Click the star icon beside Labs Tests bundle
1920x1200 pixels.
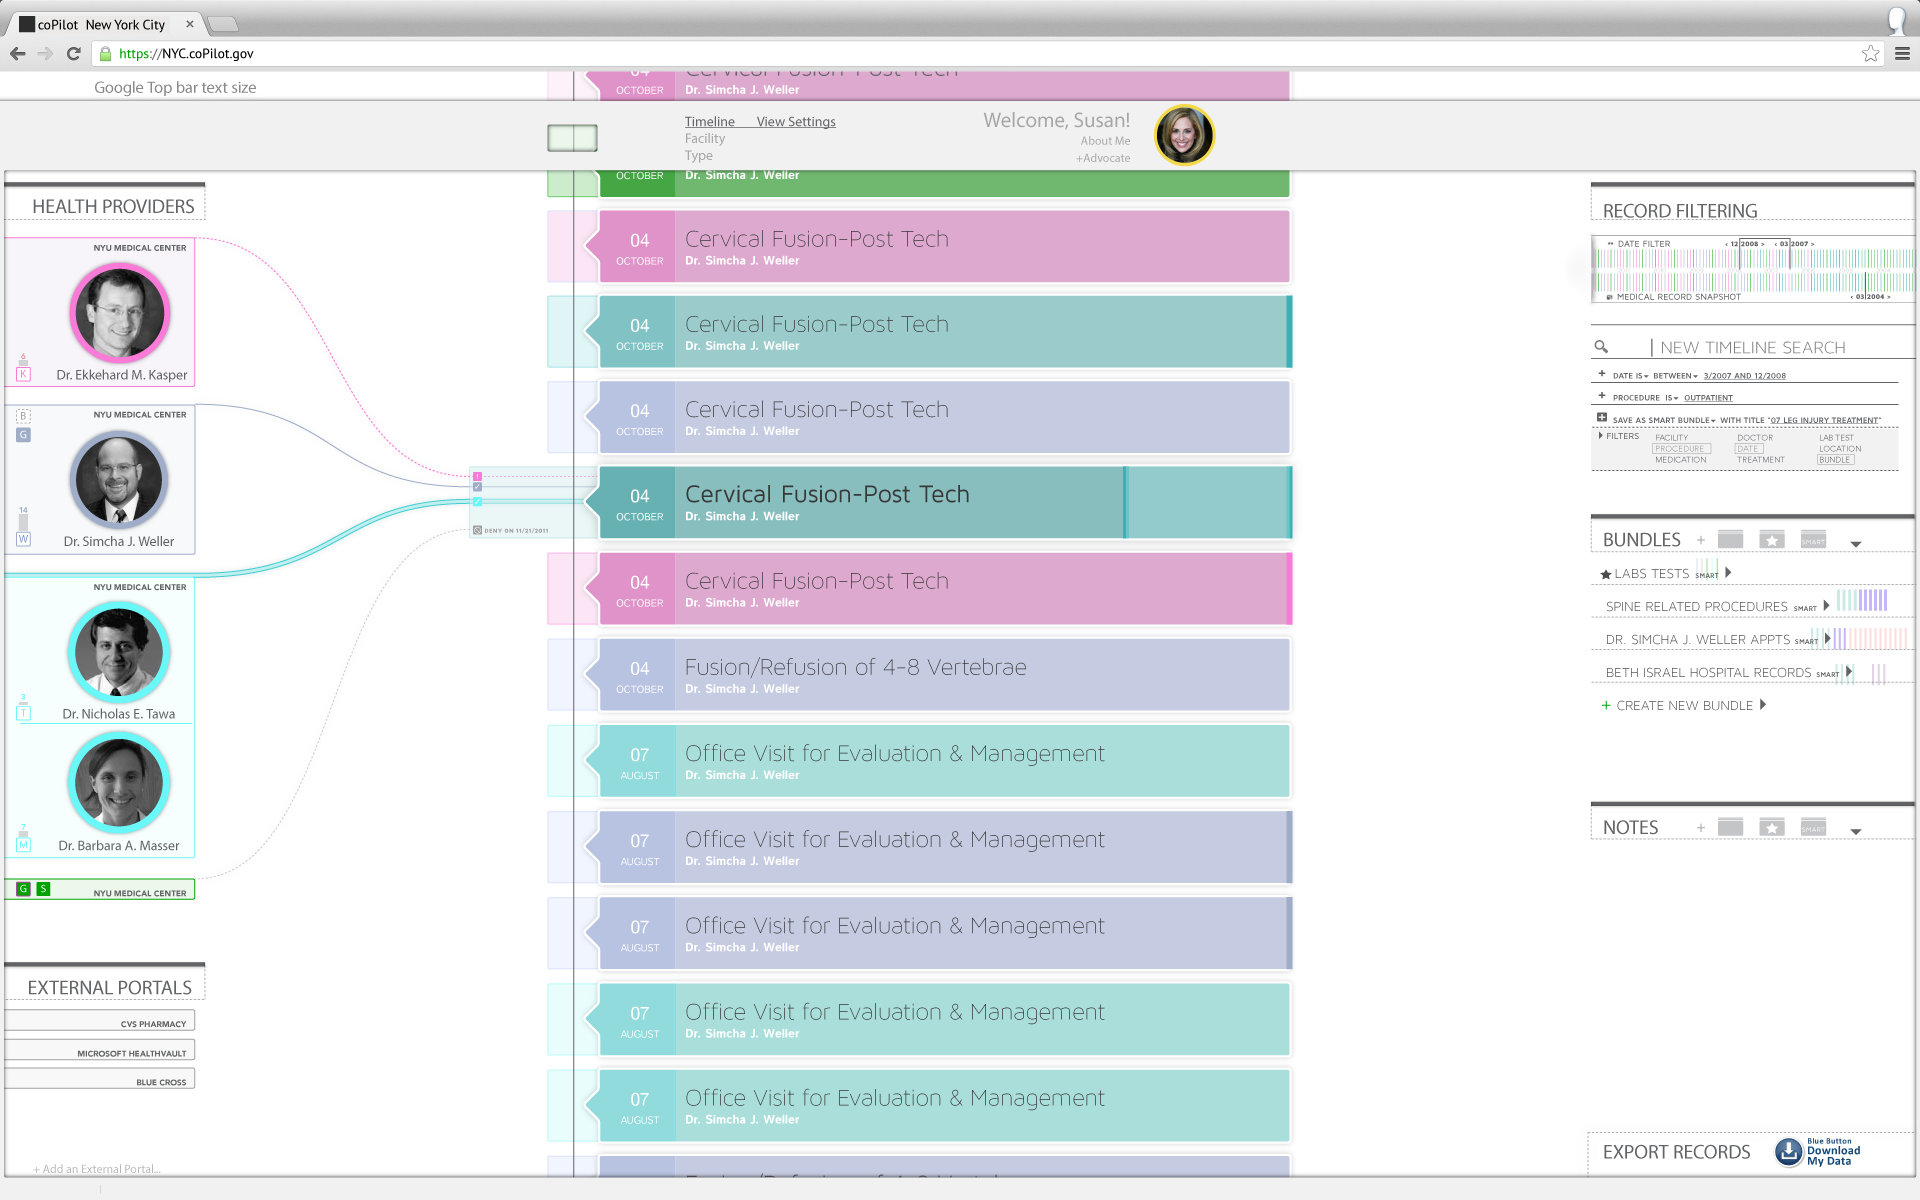1606,574
